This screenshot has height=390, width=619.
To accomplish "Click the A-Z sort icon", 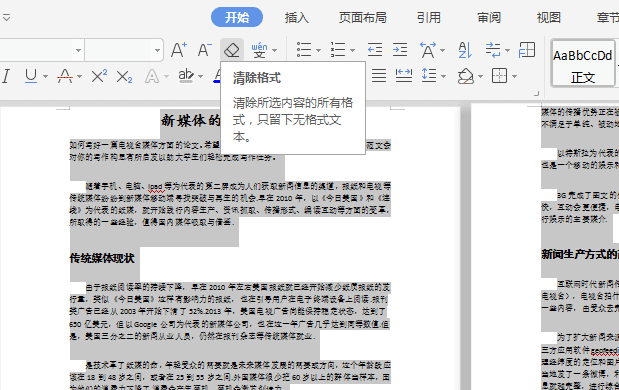I will (465, 50).
